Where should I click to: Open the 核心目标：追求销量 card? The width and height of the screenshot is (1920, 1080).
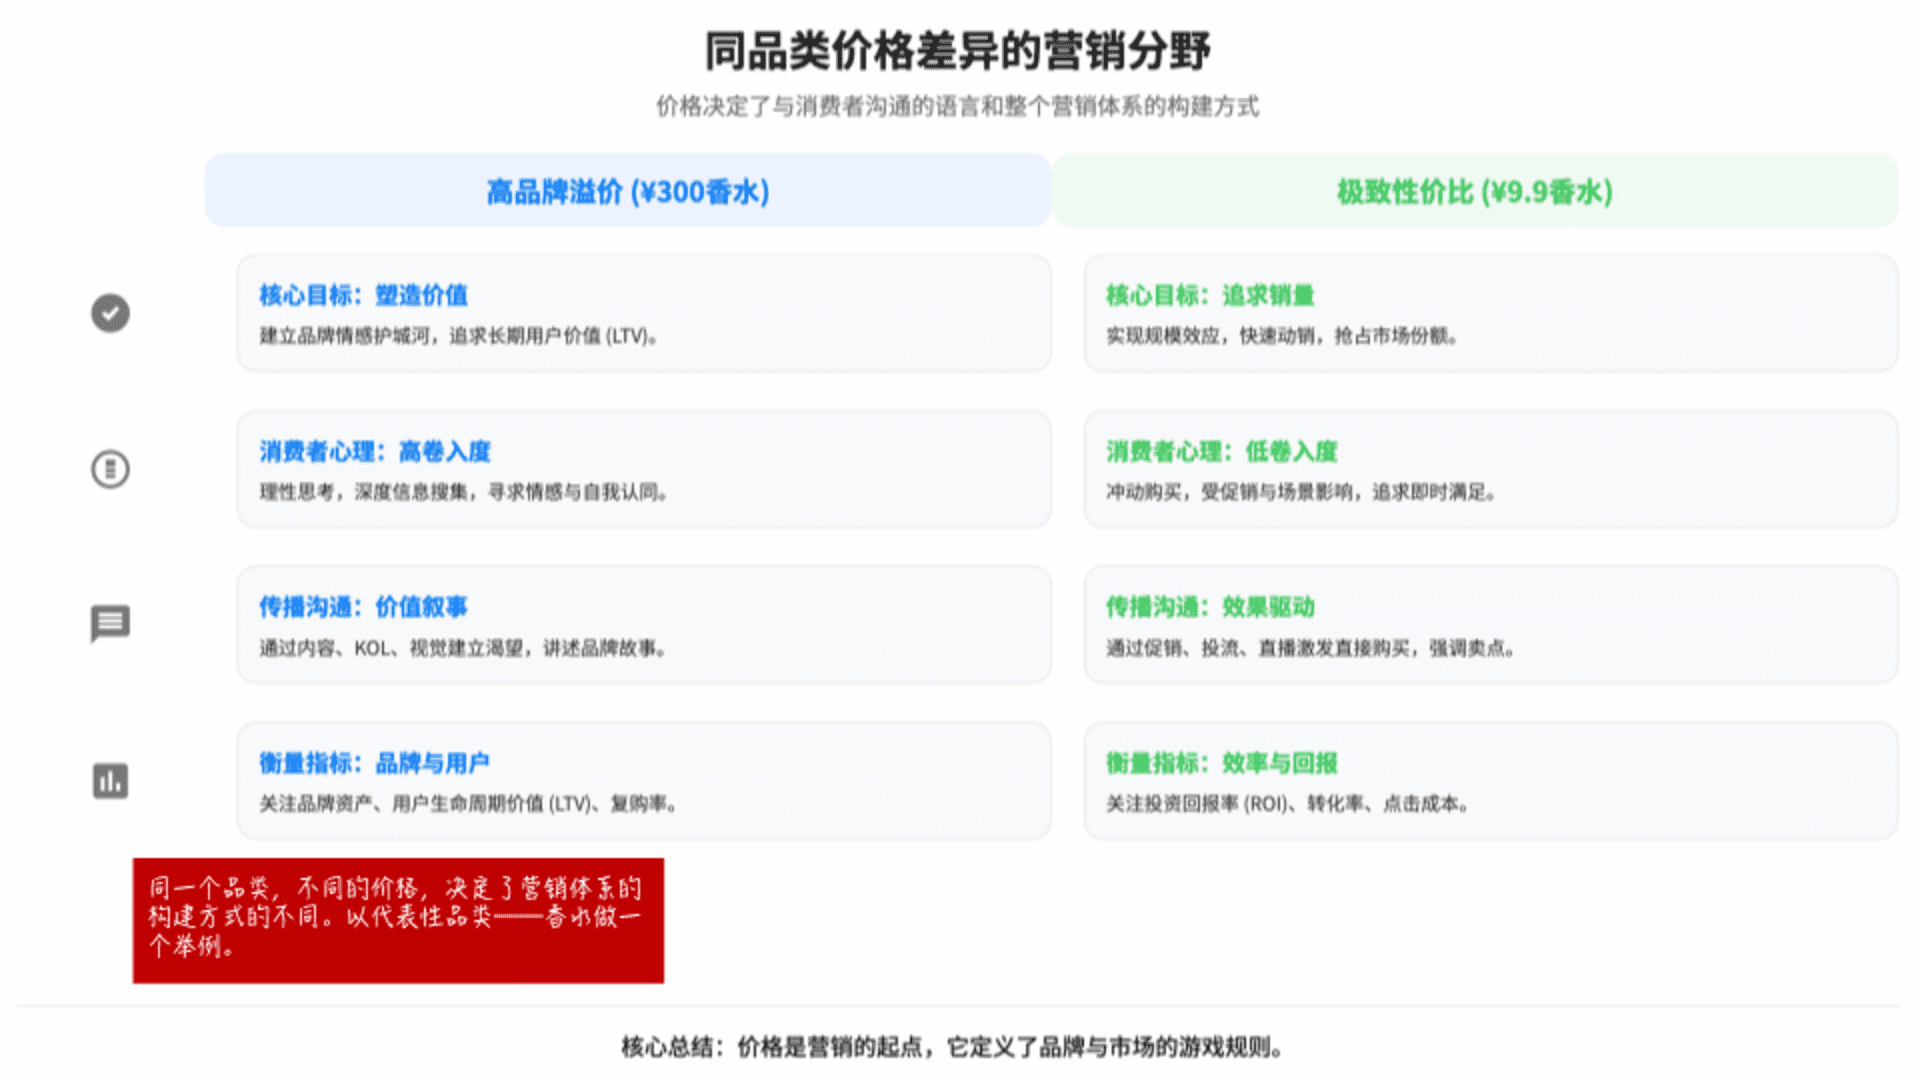click(1491, 313)
